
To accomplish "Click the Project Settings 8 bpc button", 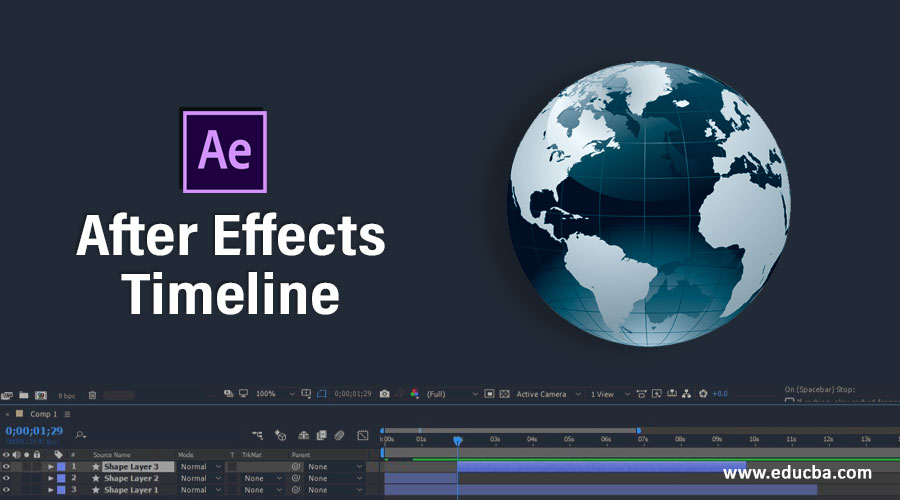I will tap(67, 396).
